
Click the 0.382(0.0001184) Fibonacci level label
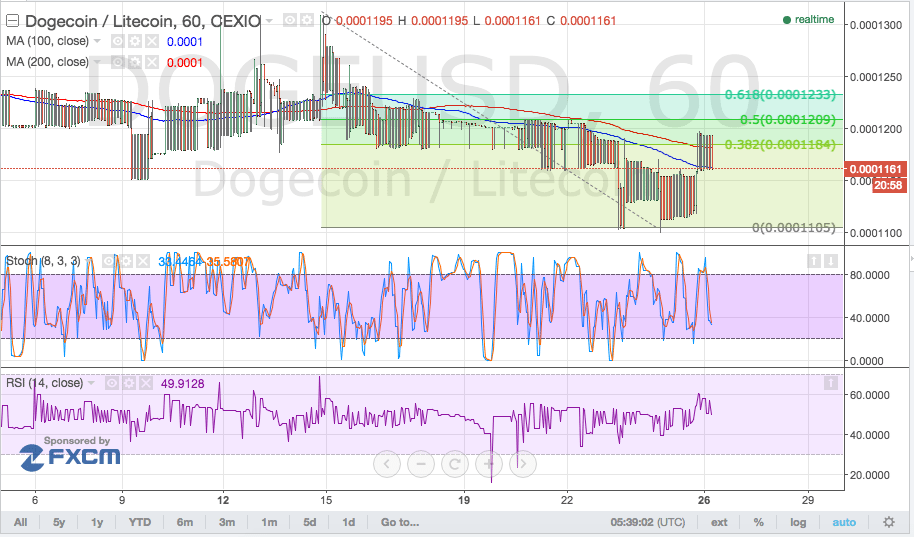coord(780,144)
